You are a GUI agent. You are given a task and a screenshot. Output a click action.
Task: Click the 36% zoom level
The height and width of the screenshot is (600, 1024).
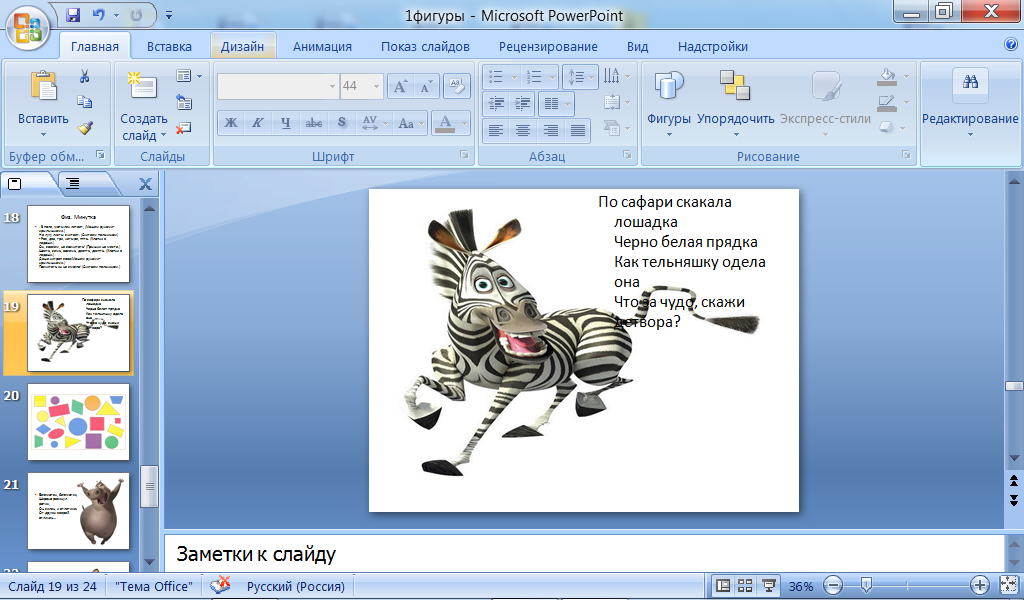click(x=801, y=586)
